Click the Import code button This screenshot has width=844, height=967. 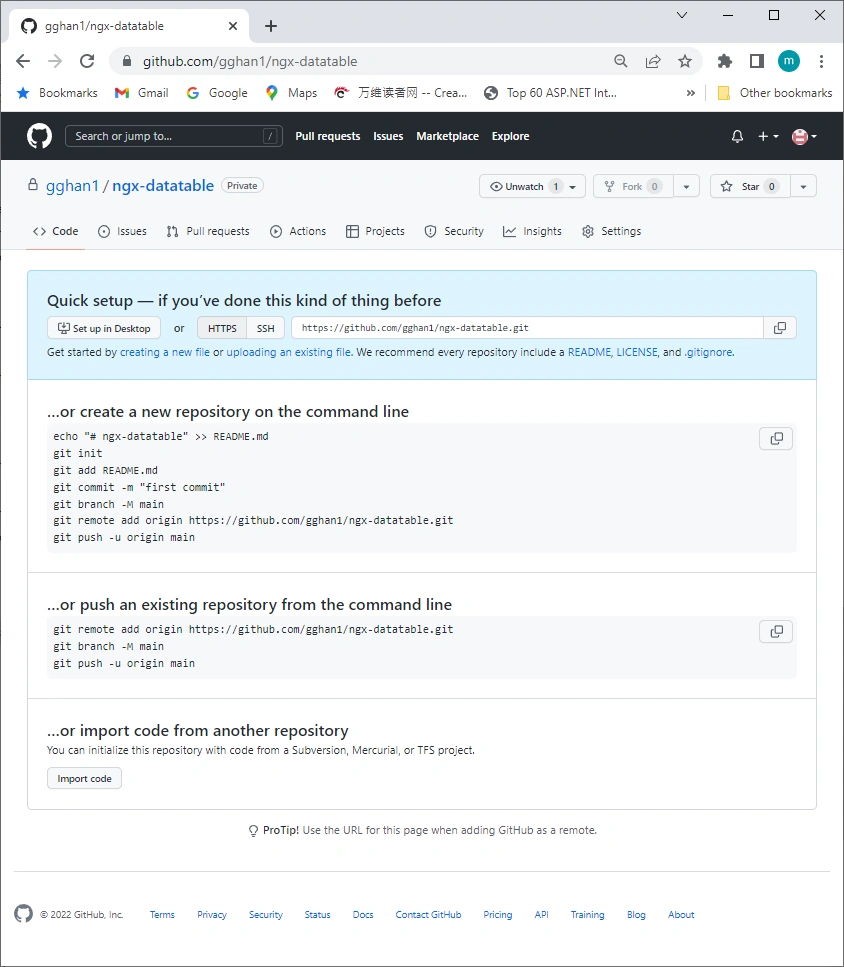coord(84,778)
